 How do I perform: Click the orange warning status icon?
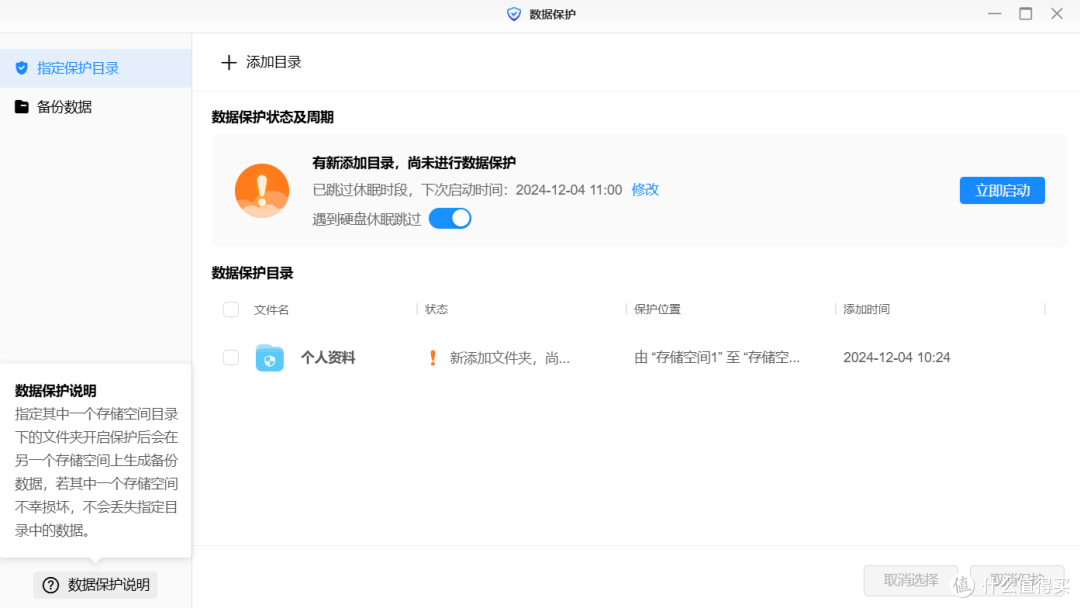(x=262, y=191)
